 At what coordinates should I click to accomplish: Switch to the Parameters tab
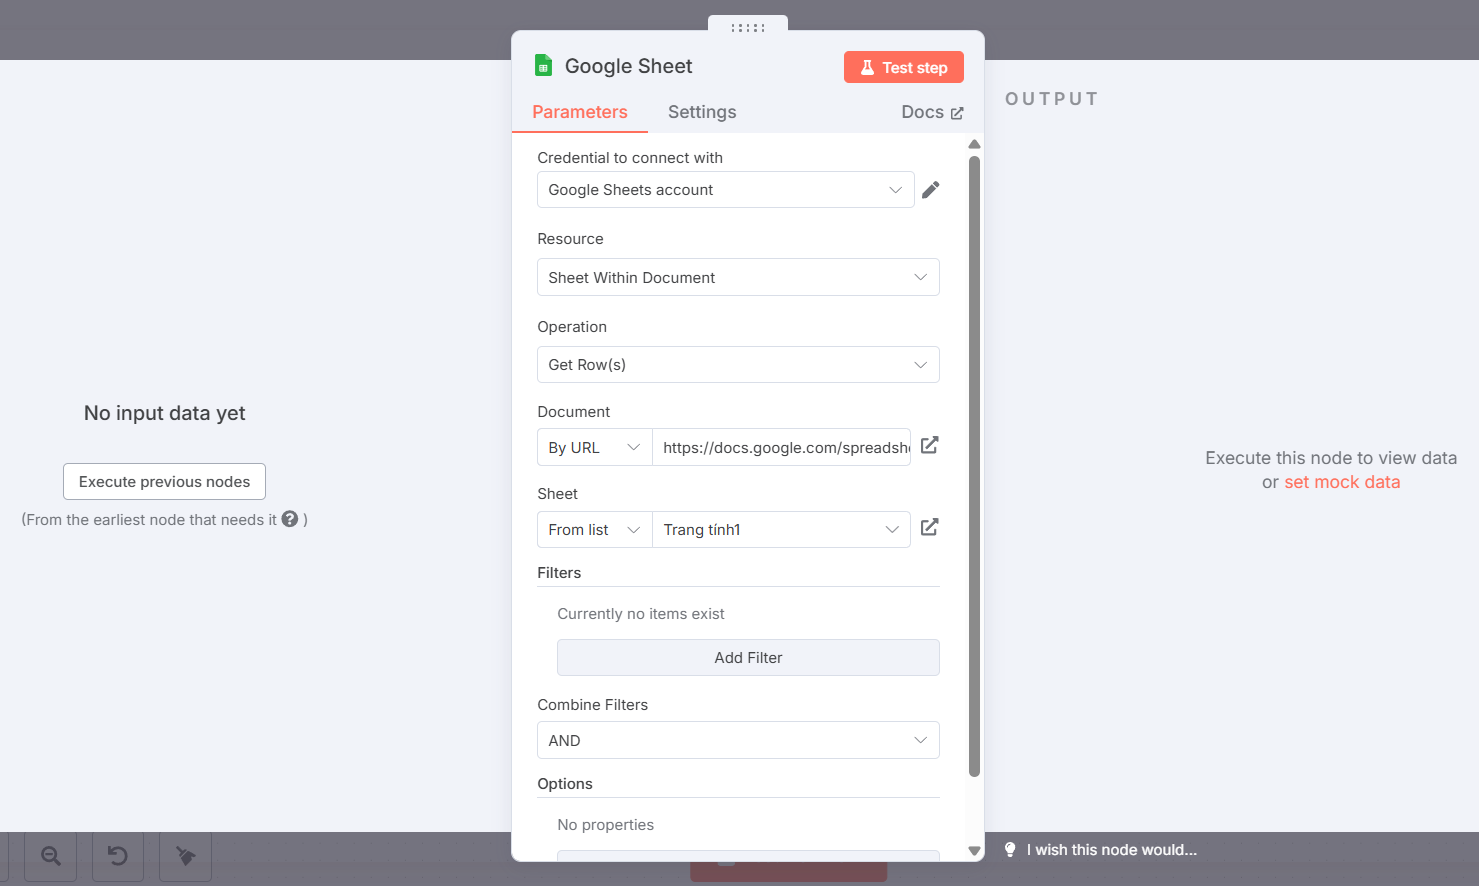pos(580,112)
